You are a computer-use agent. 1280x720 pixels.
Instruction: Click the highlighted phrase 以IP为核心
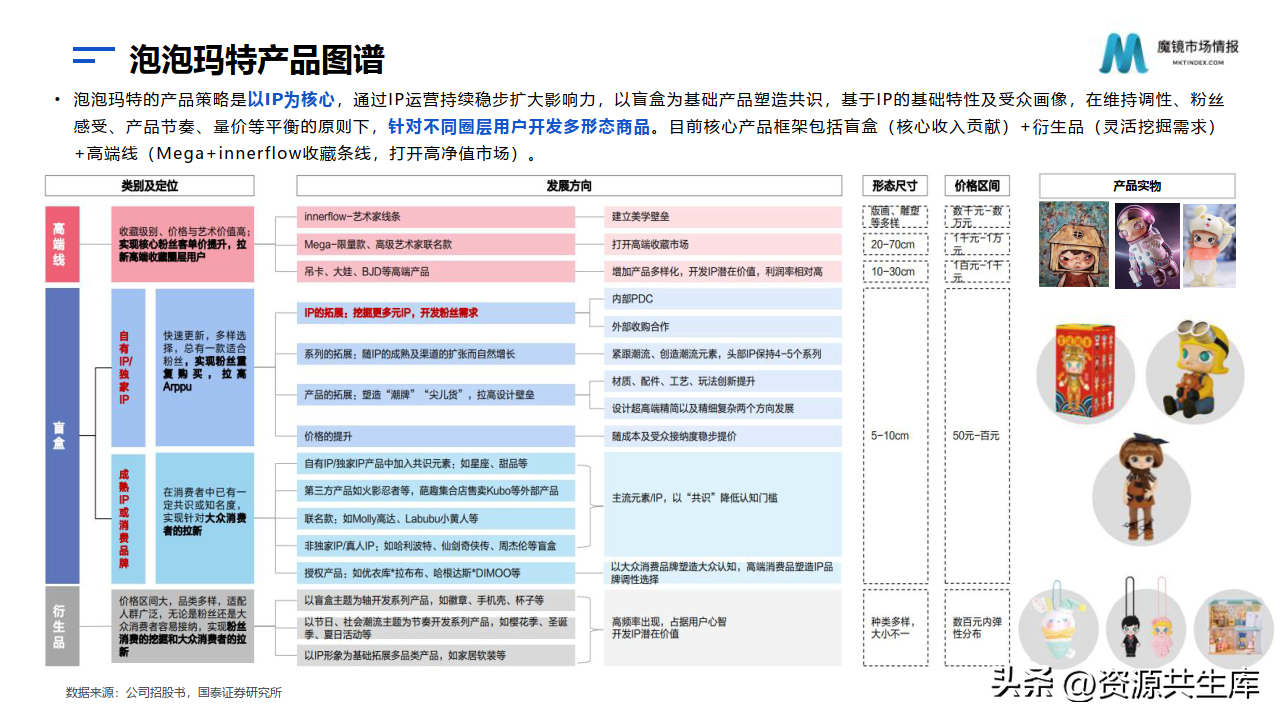coord(291,100)
